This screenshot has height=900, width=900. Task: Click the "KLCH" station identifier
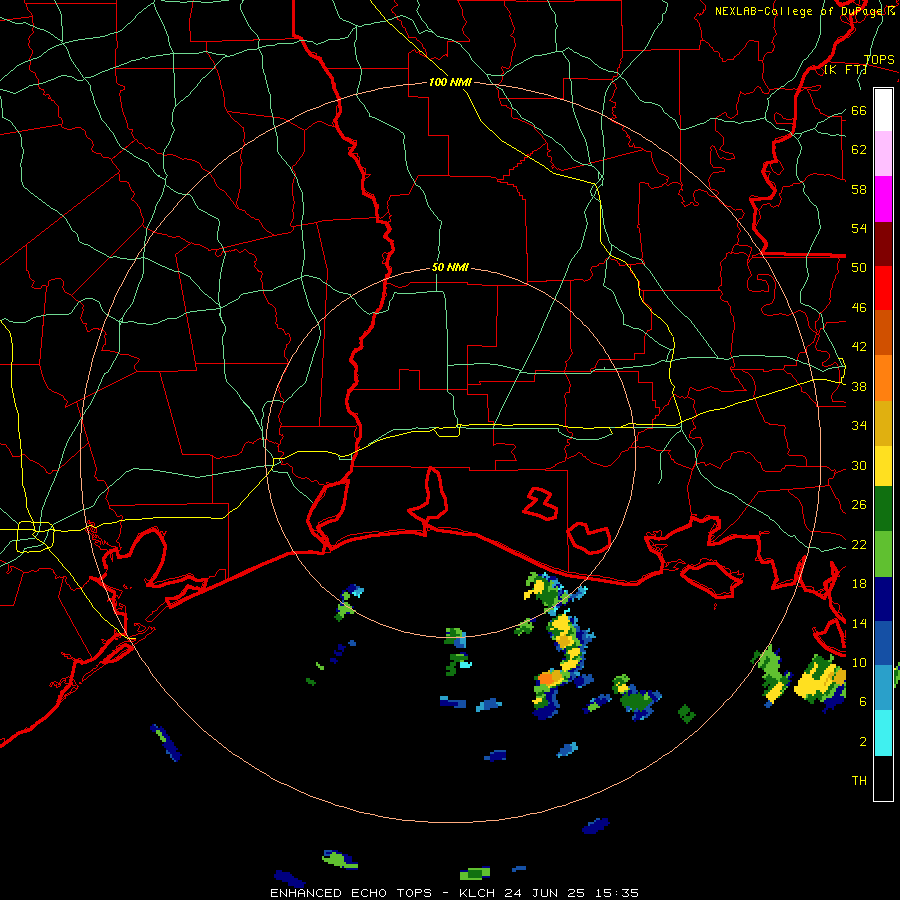click(479, 893)
